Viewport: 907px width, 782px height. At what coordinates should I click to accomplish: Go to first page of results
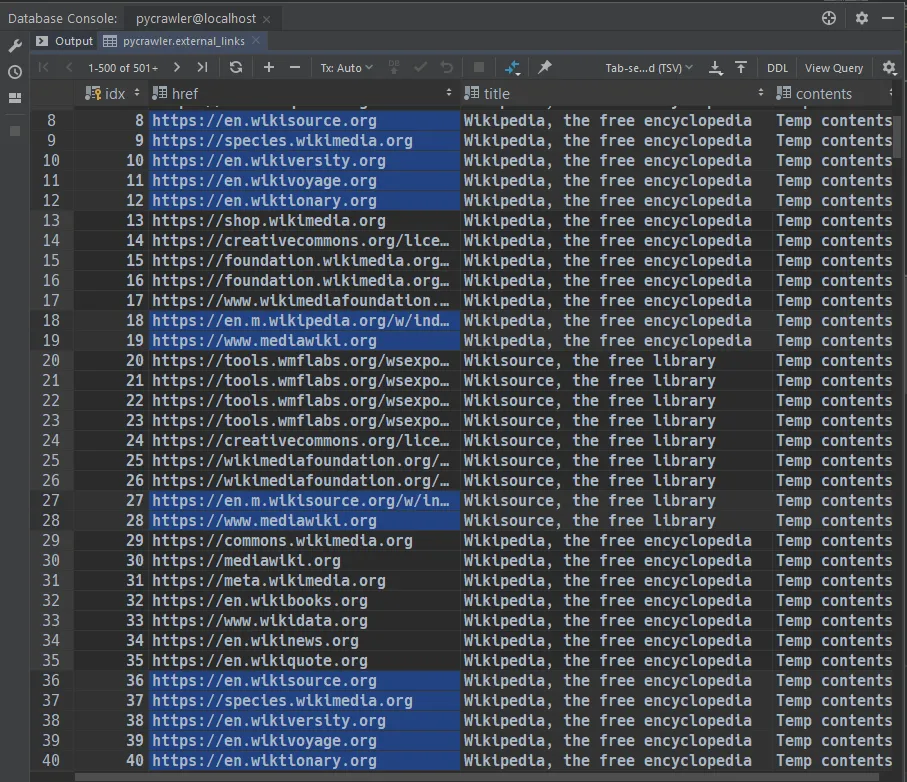click(43, 68)
